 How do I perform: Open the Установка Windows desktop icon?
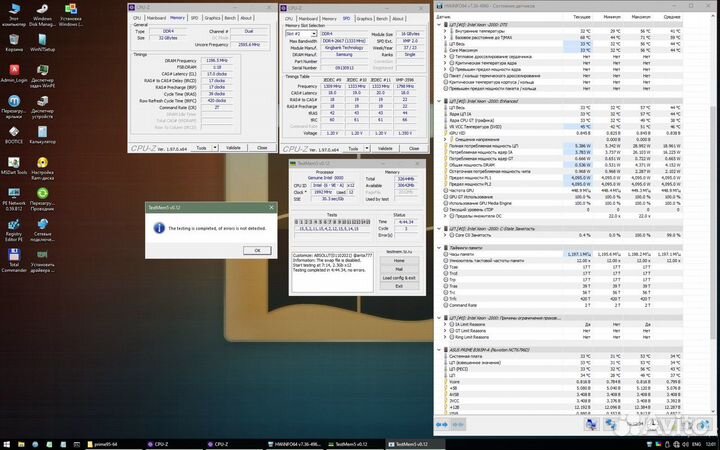point(71,14)
